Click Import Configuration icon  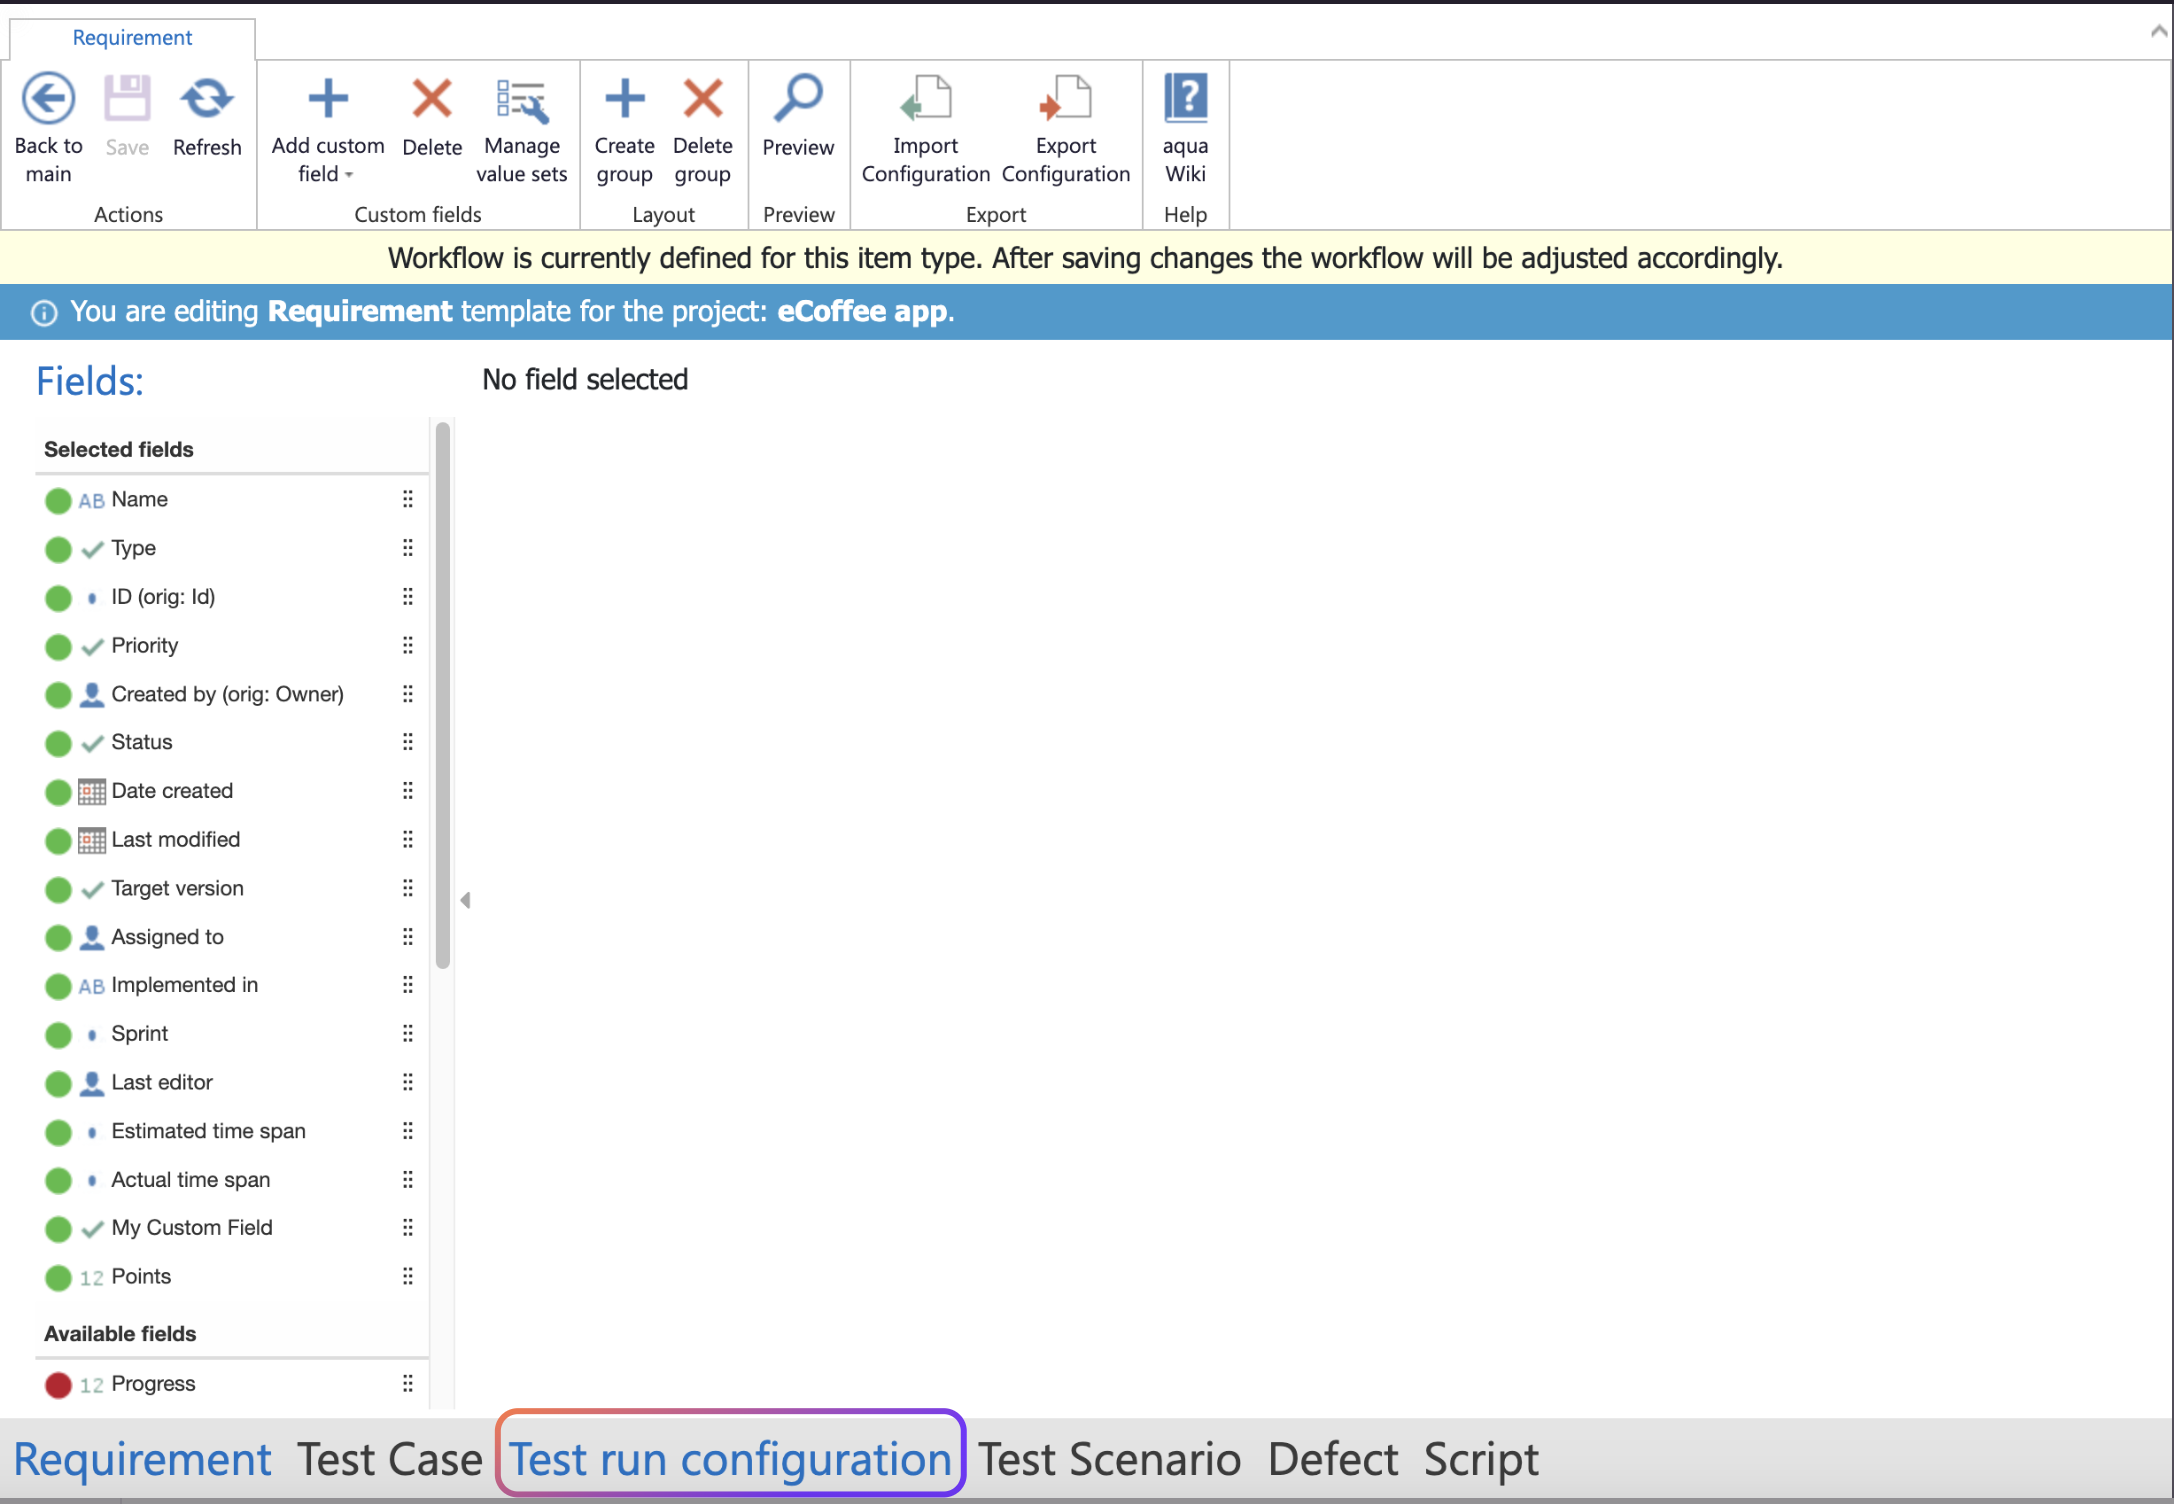[925, 99]
